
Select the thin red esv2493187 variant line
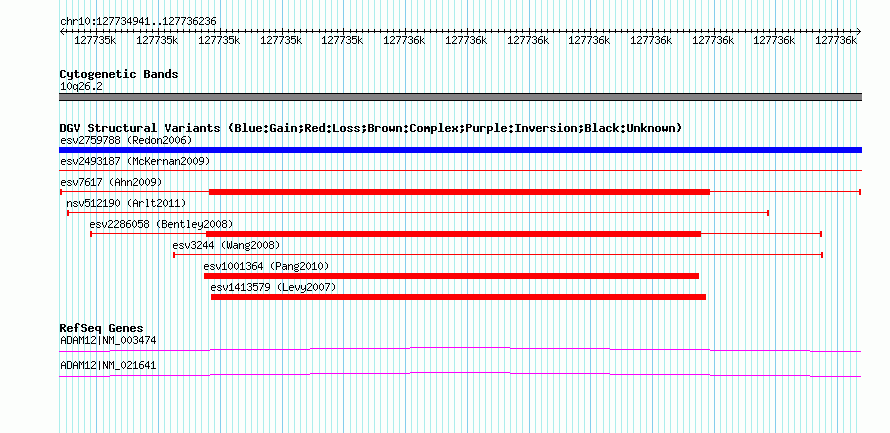(460, 170)
